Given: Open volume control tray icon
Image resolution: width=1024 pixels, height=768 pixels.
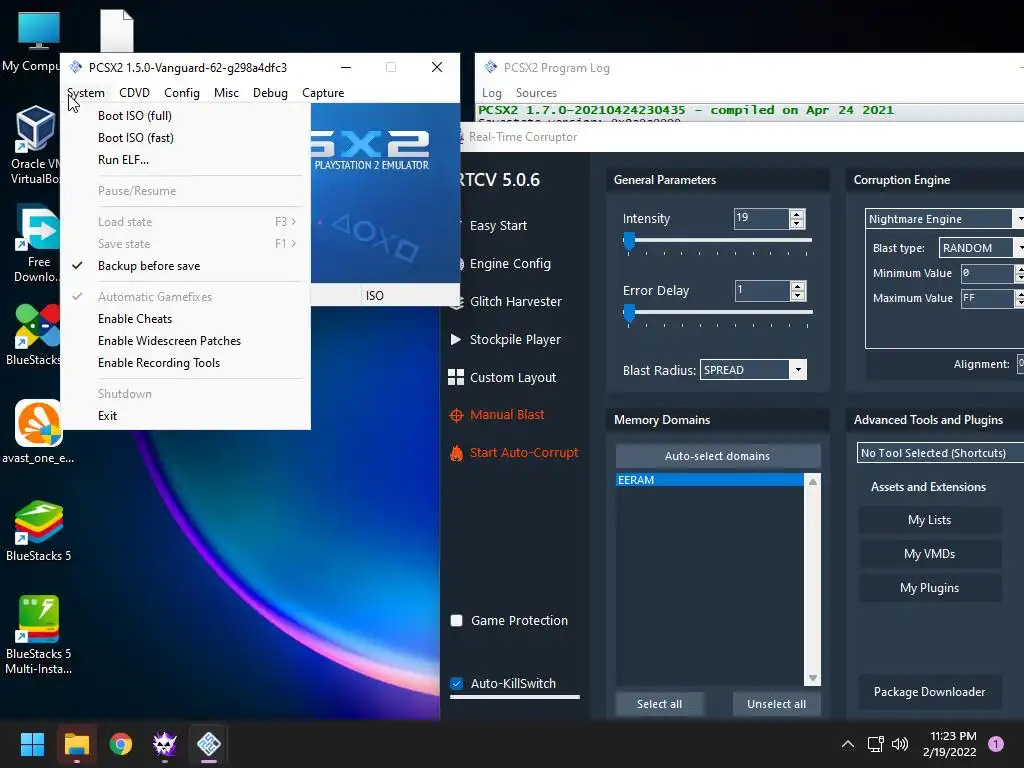Looking at the screenshot, I should click(x=900, y=744).
